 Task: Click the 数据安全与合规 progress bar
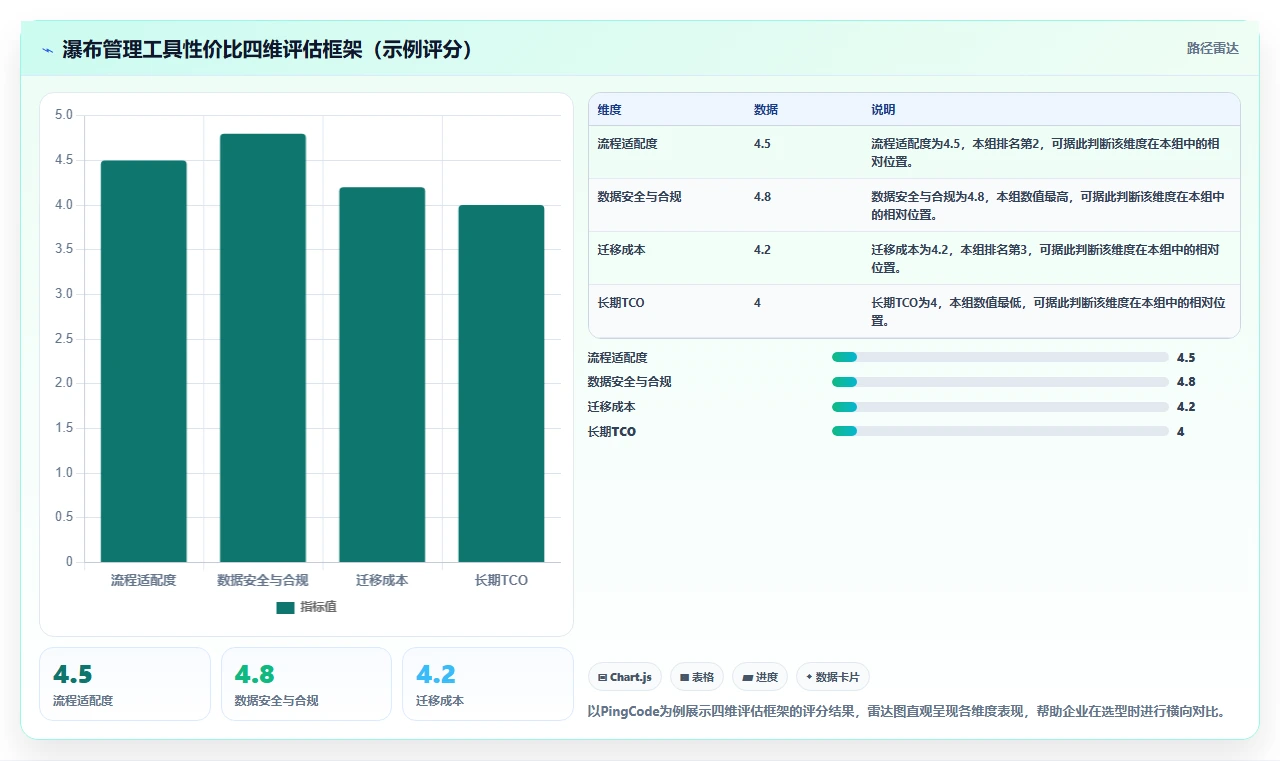(x=1000, y=382)
